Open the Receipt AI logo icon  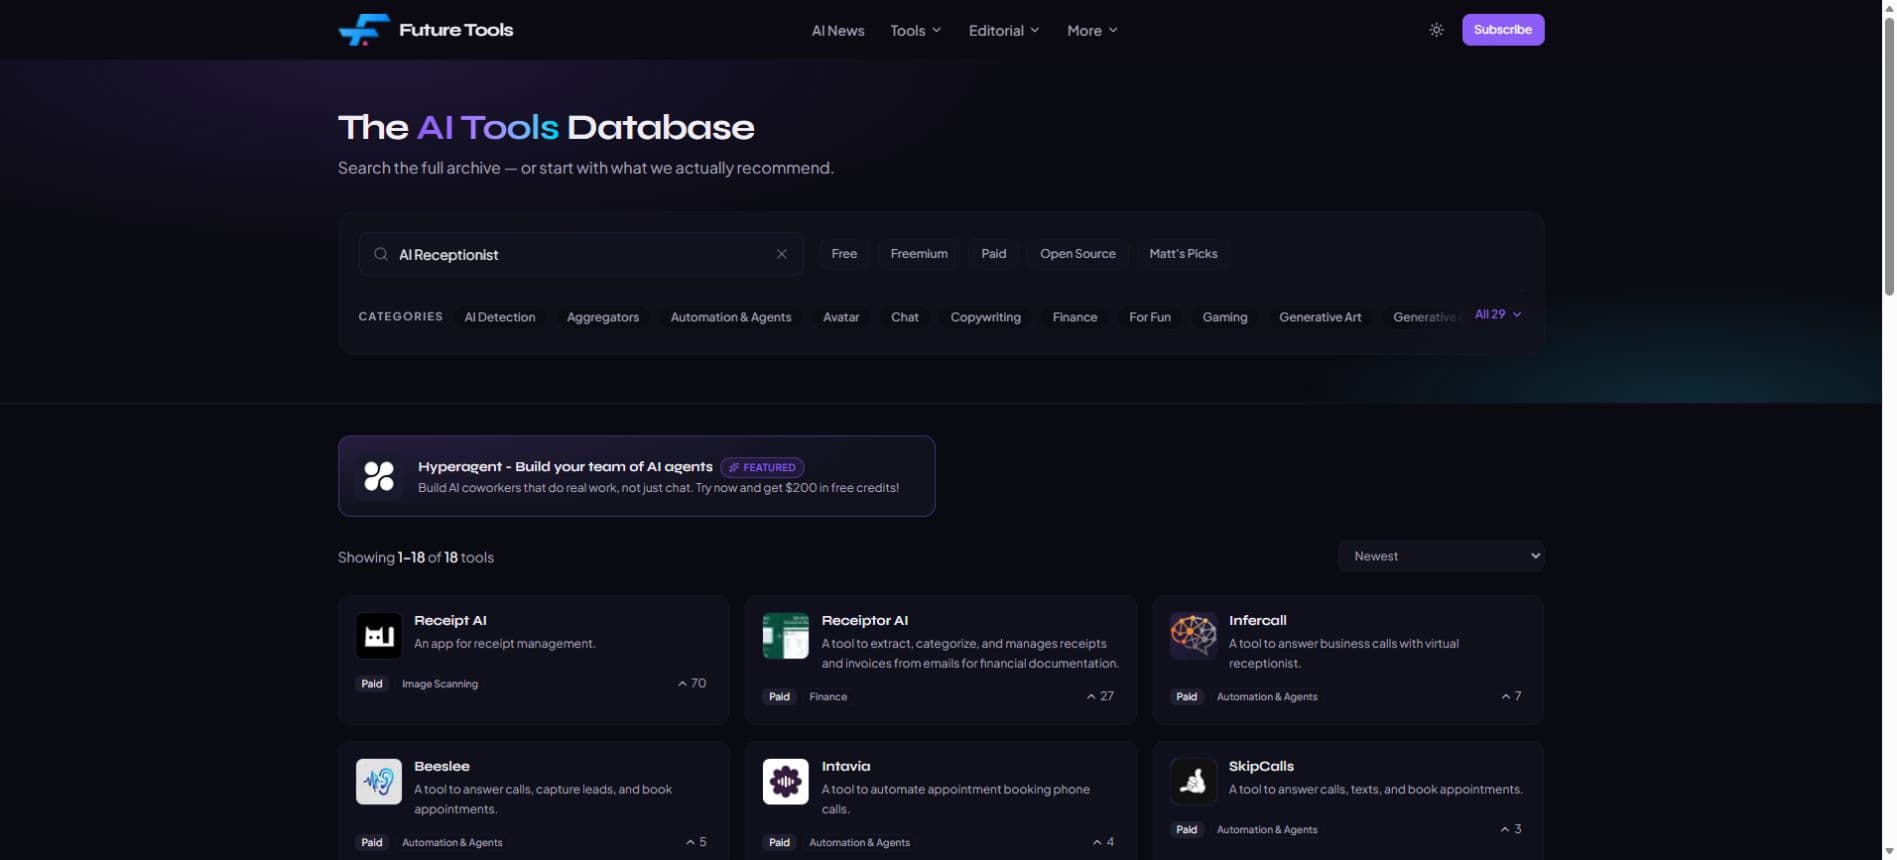tap(379, 635)
